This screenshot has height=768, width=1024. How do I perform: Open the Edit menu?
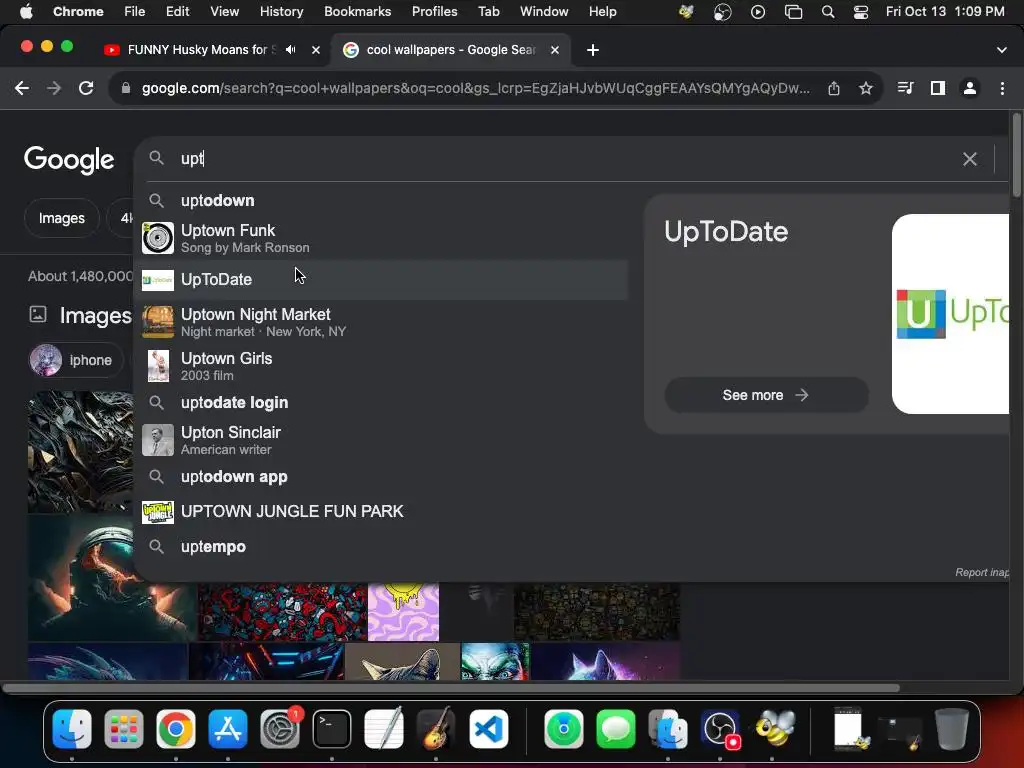177,11
